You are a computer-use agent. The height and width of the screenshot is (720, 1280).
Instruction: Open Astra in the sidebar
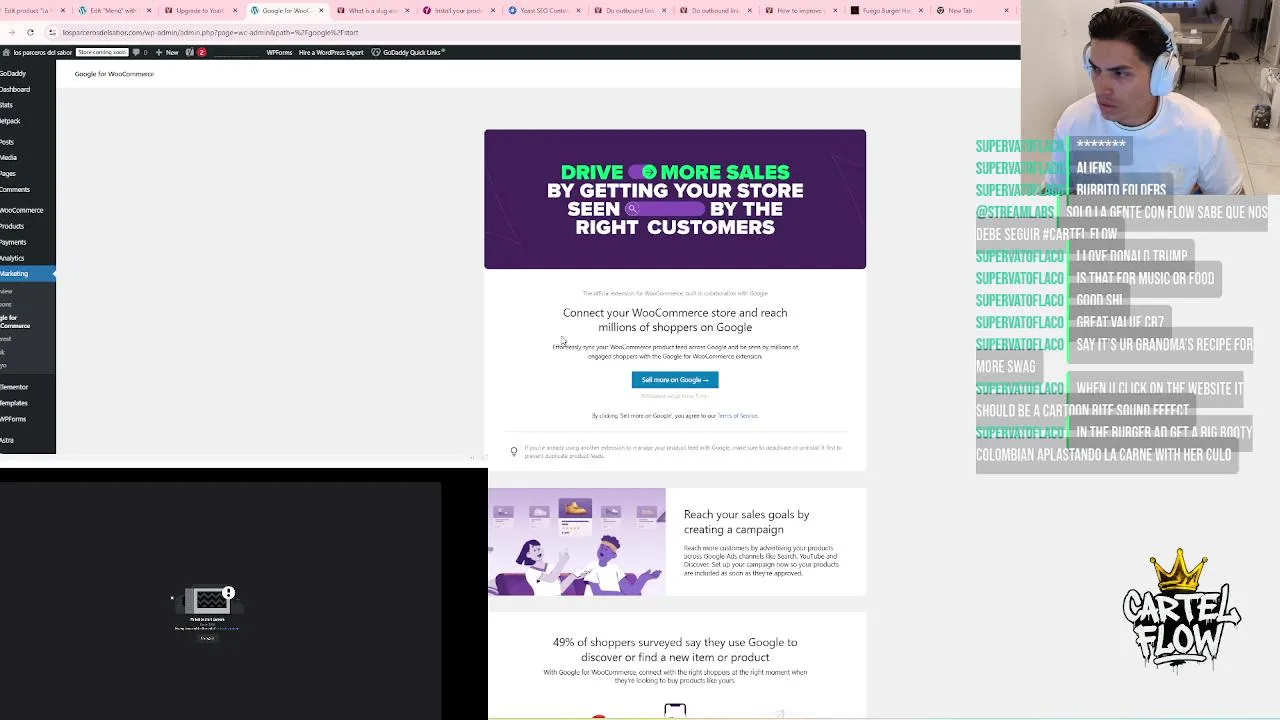[x=27, y=440]
